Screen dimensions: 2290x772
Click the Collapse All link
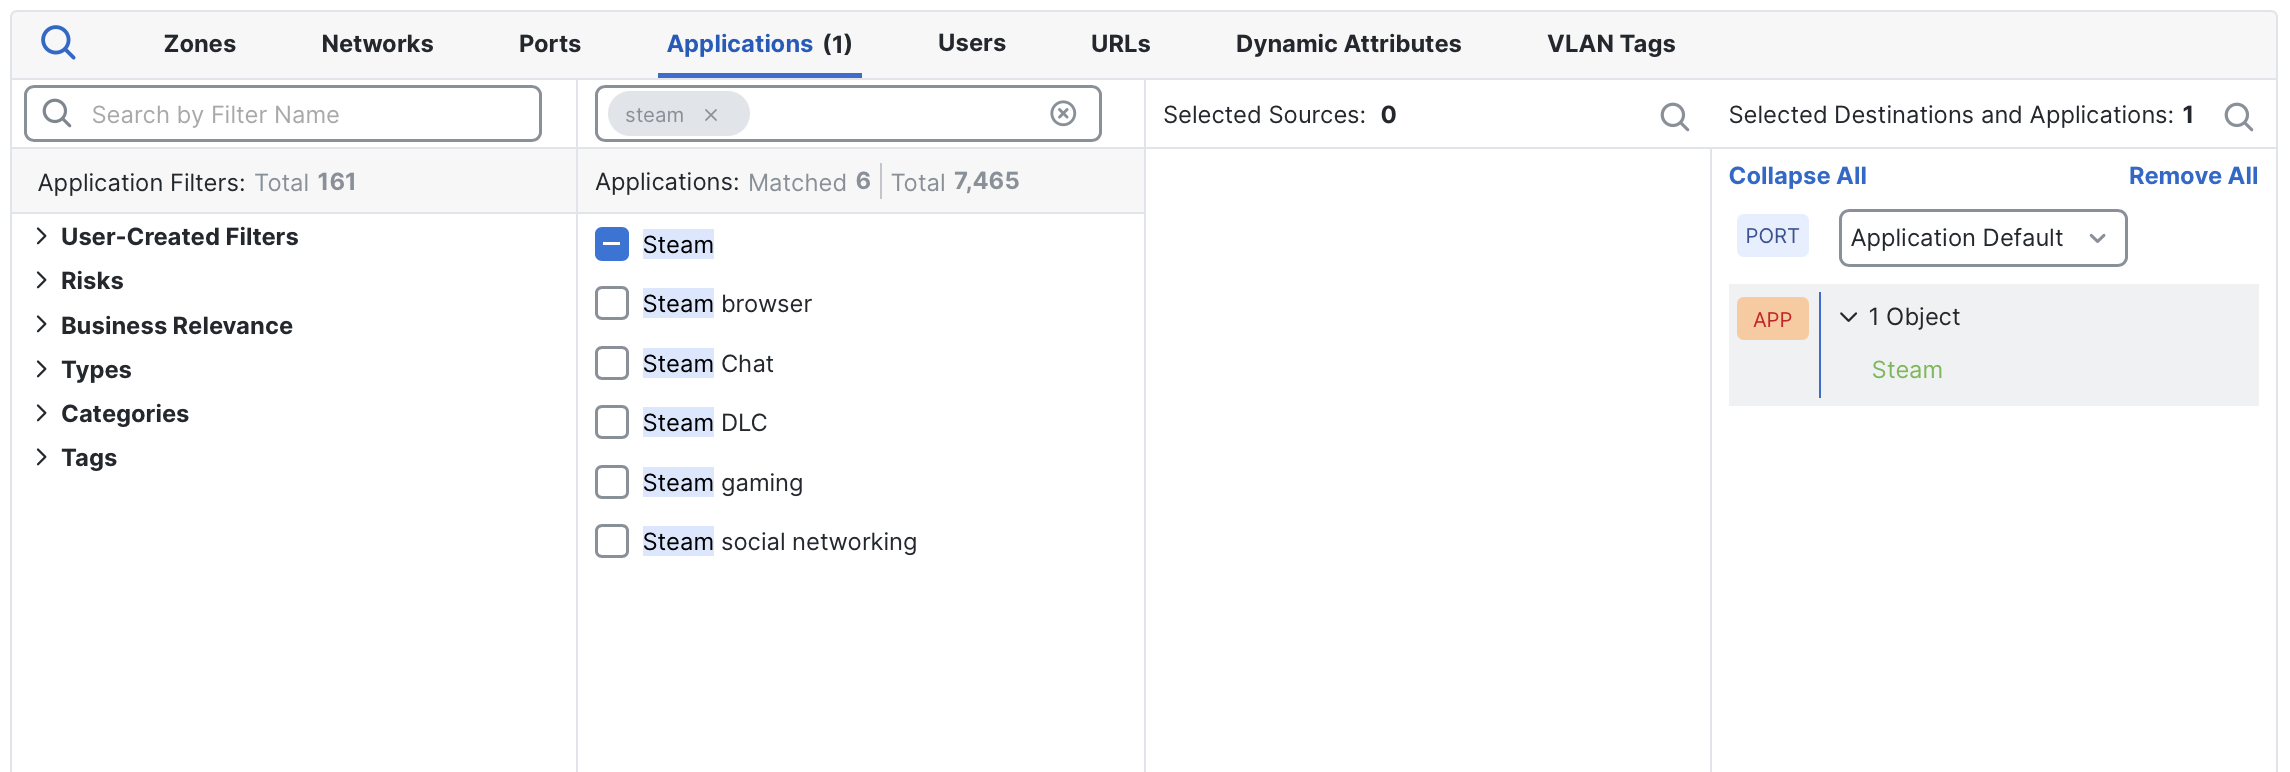(1797, 176)
